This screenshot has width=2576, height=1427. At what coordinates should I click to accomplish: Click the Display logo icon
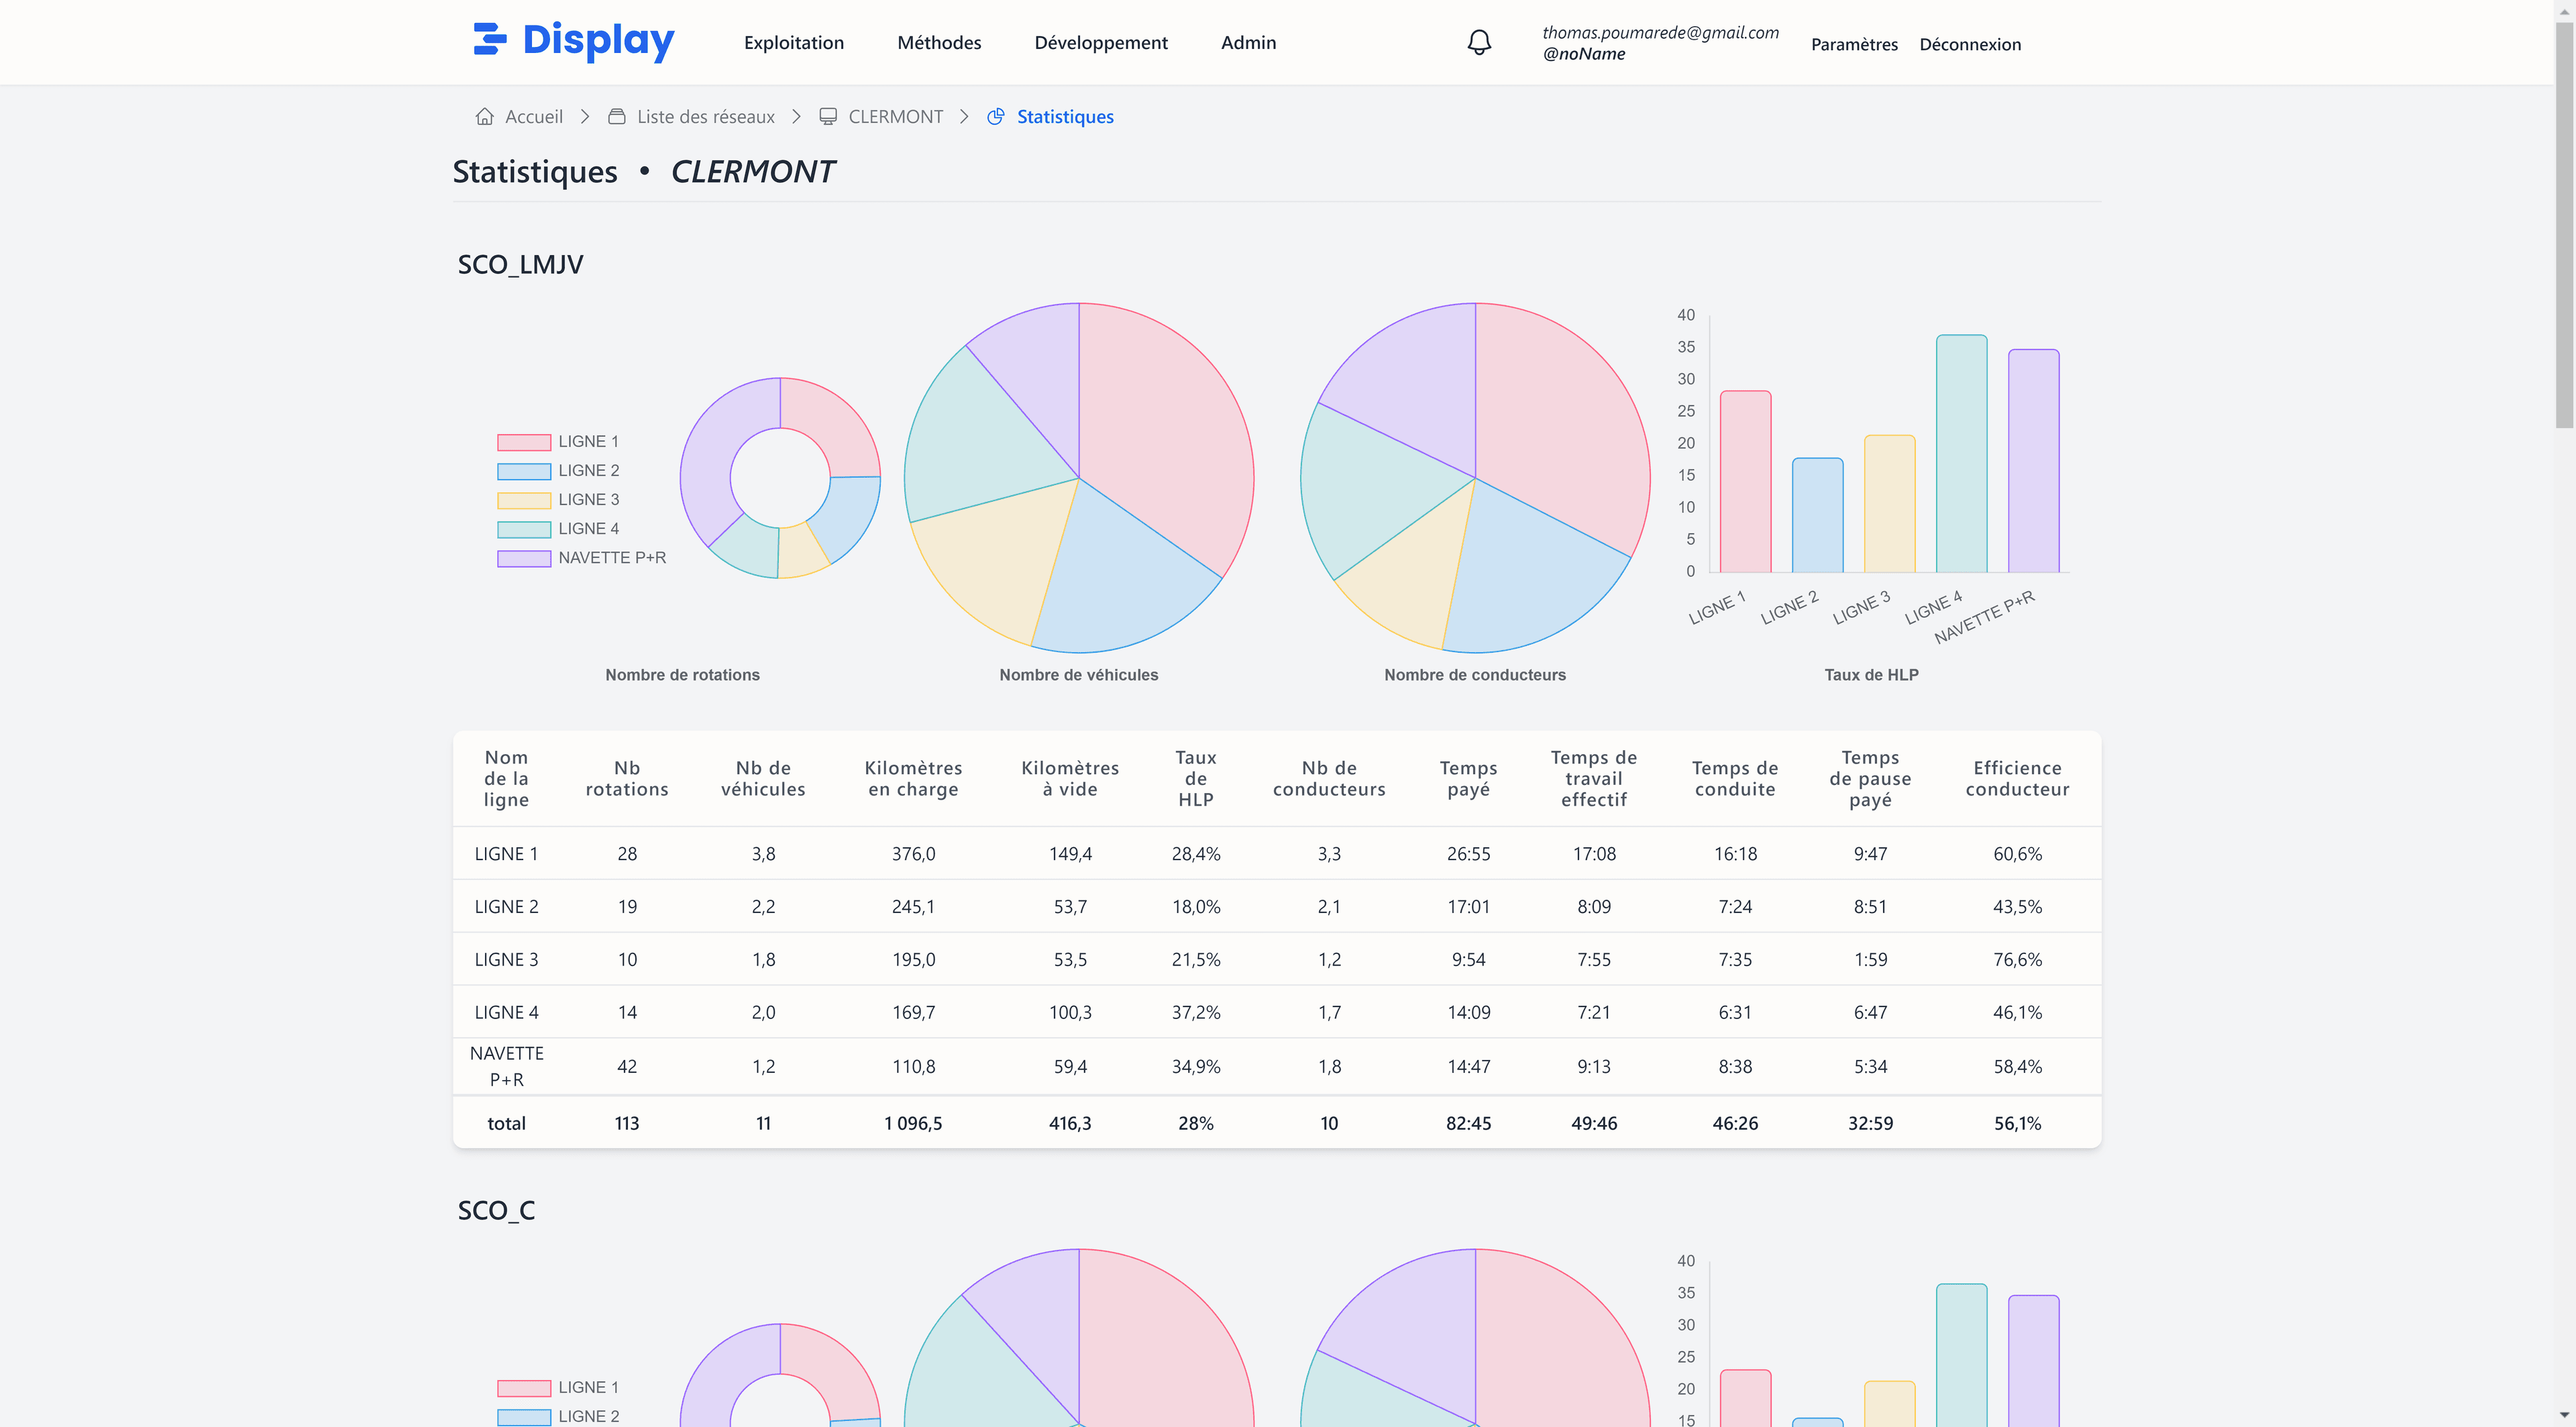click(x=490, y=39)
